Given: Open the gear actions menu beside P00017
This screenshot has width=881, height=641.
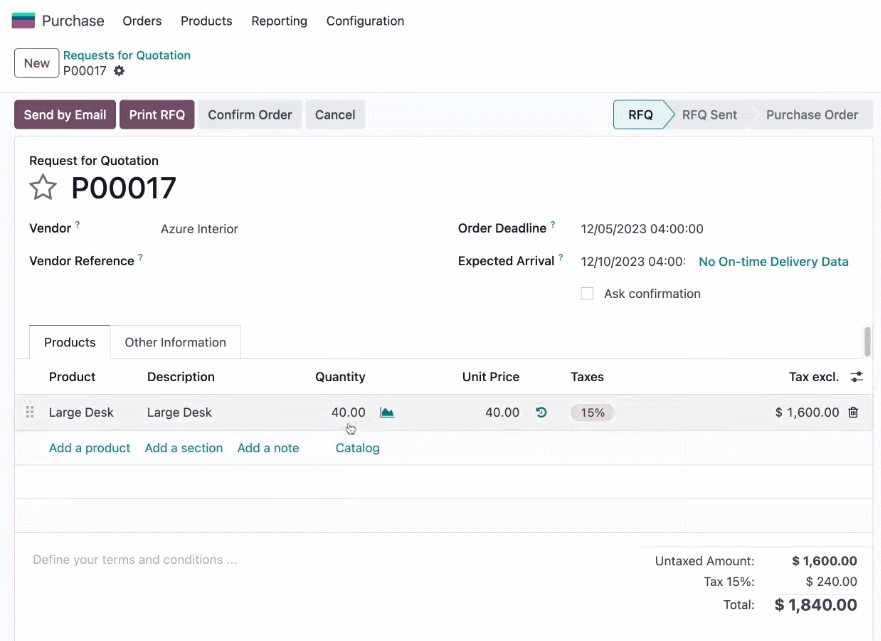Looking at the screenshot, I should [x=119, y=71].
